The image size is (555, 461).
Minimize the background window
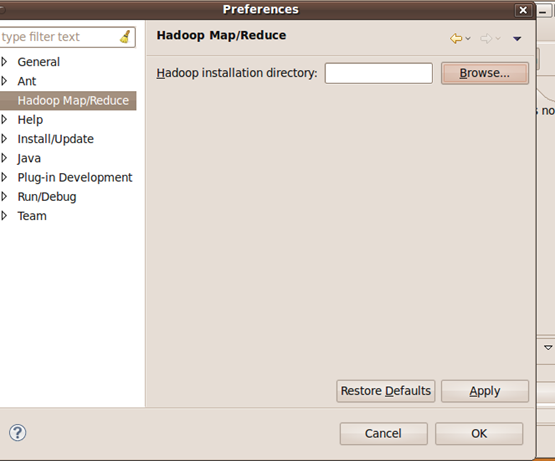tap(543, 11)
